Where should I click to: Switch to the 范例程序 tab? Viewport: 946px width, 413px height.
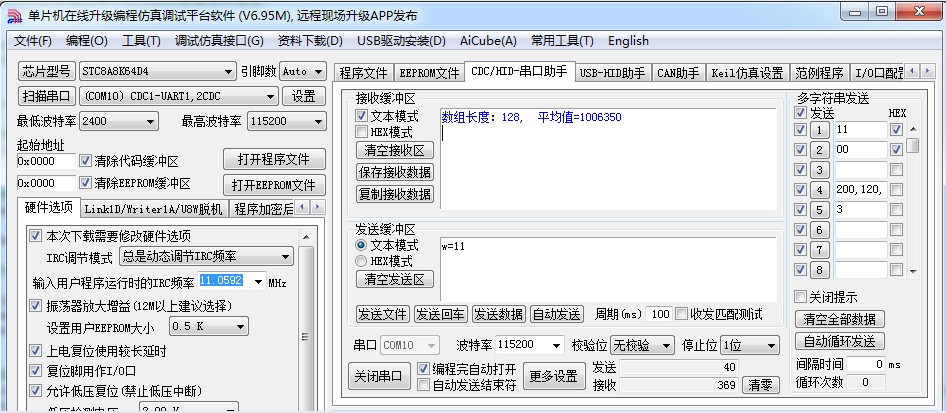(x=819, y=74)
